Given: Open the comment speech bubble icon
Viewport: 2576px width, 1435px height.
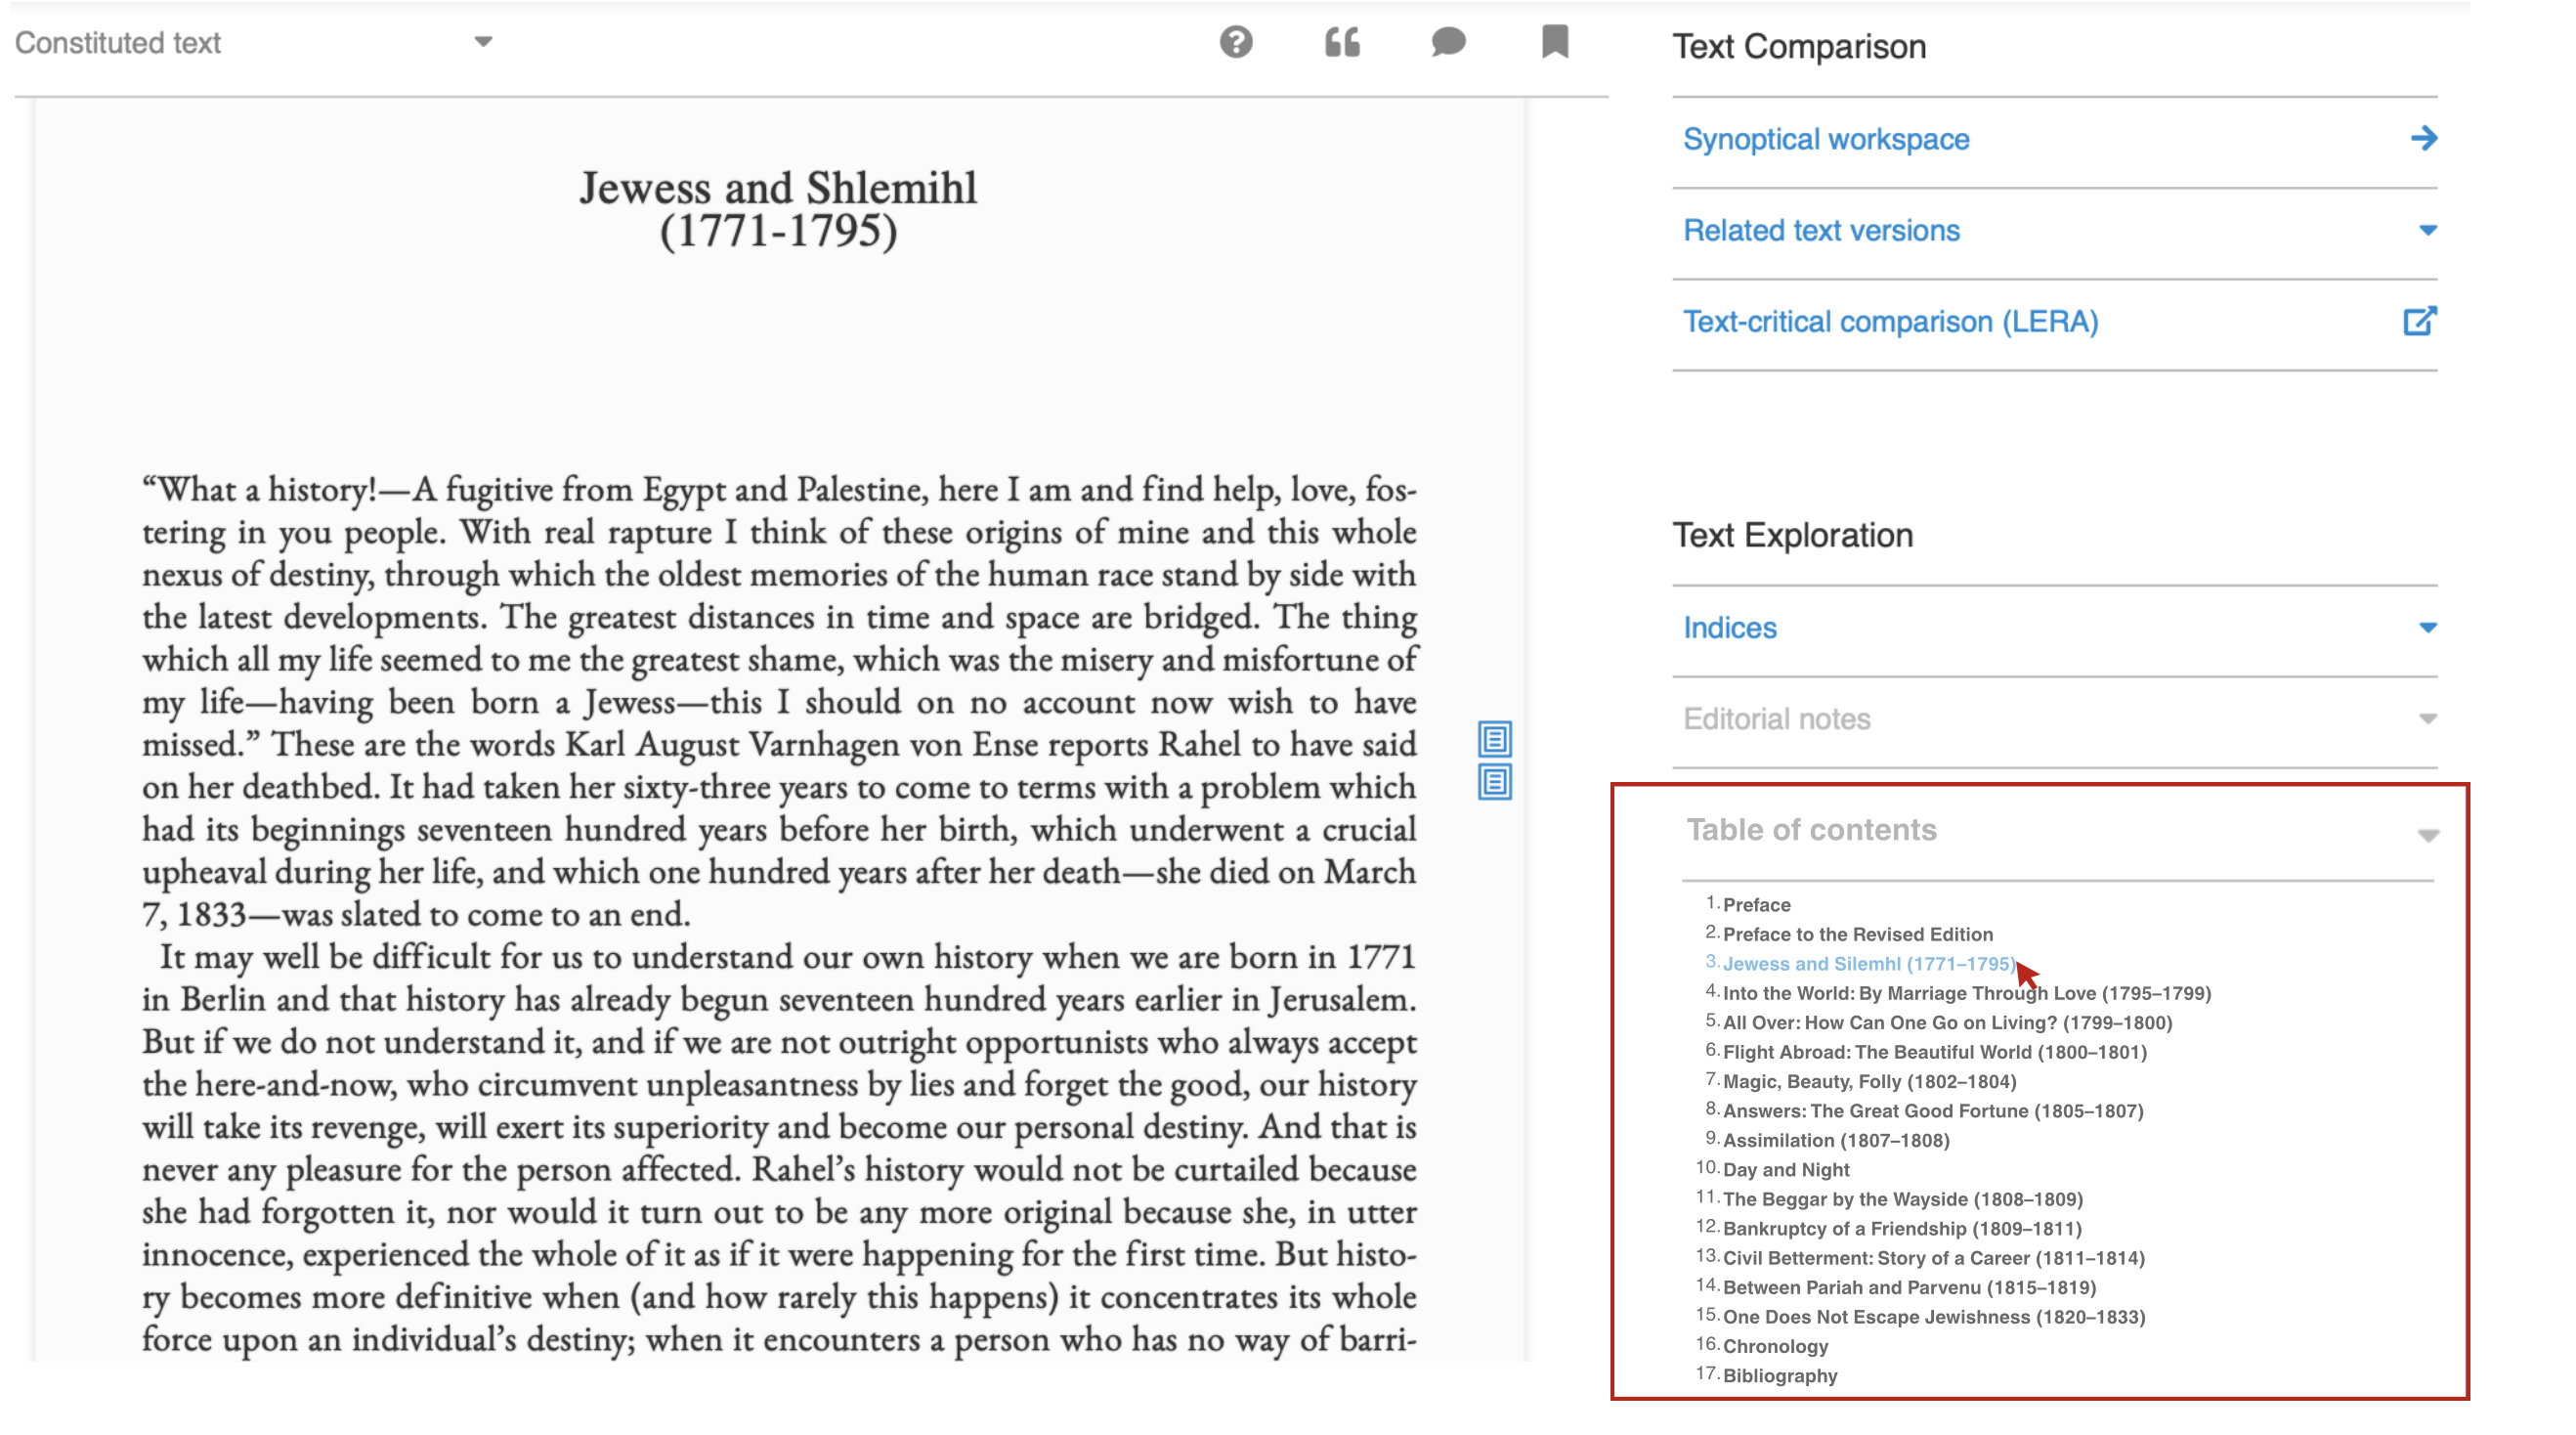Looking at the screenshot, I should click(1448, 42).
